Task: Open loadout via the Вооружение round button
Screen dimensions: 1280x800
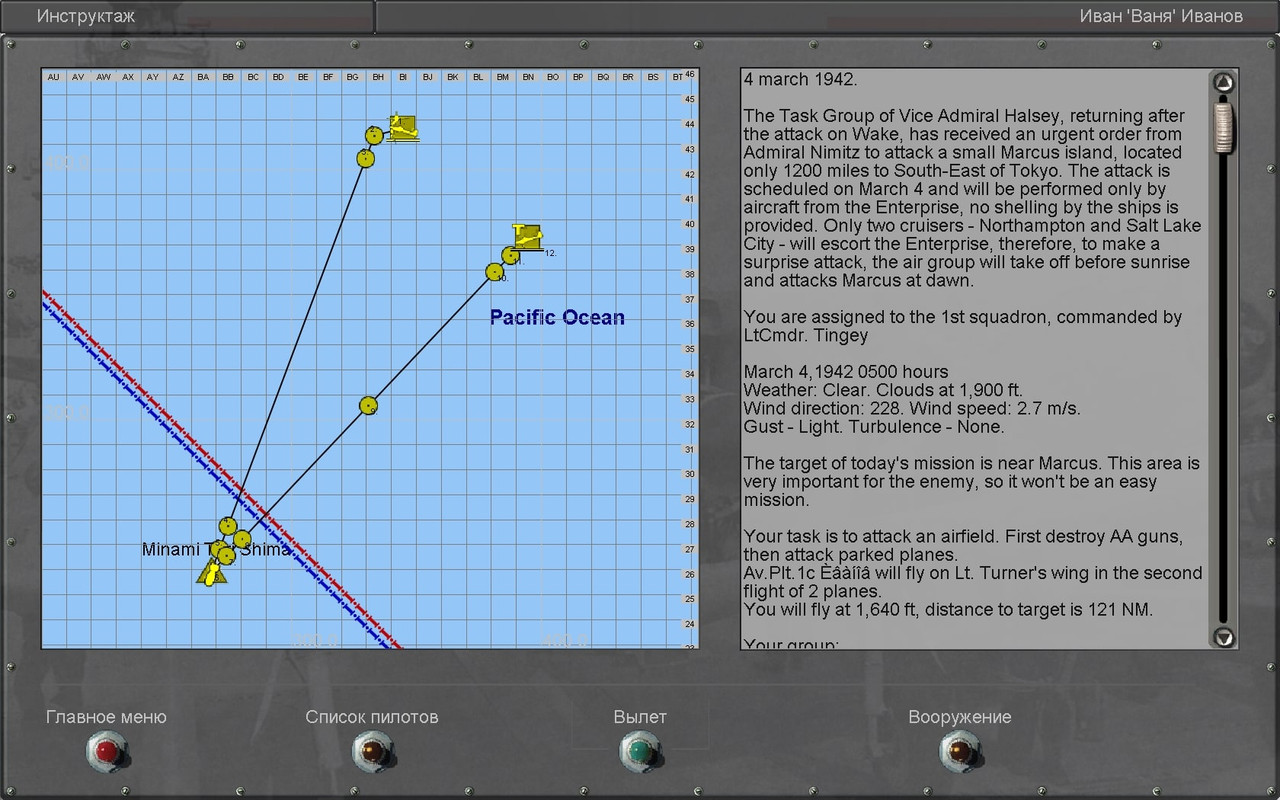Action: [959, 752]
